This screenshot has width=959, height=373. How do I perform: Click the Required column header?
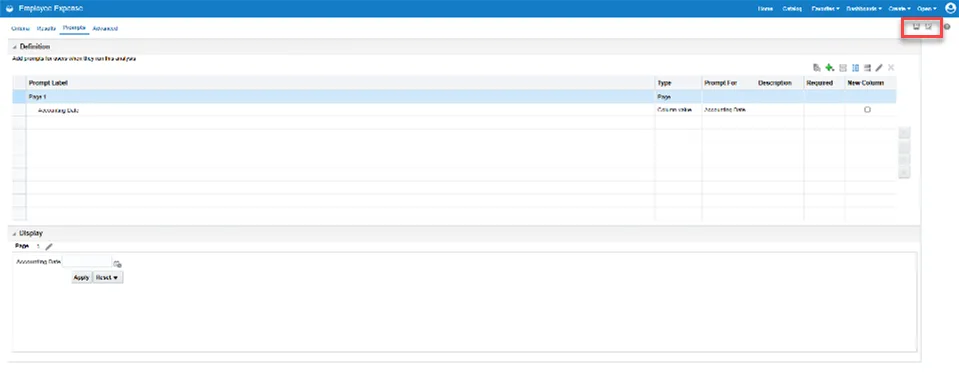coord(820,83)
